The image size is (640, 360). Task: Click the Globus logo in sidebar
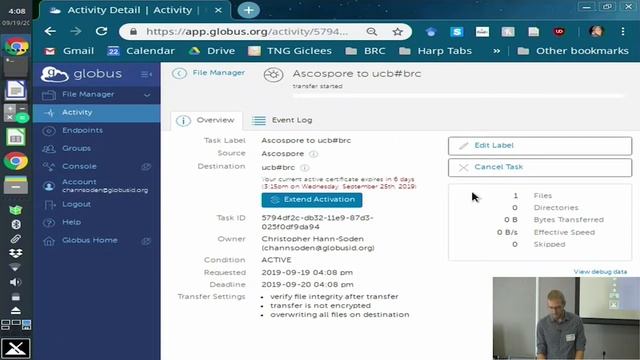(81, 74)
